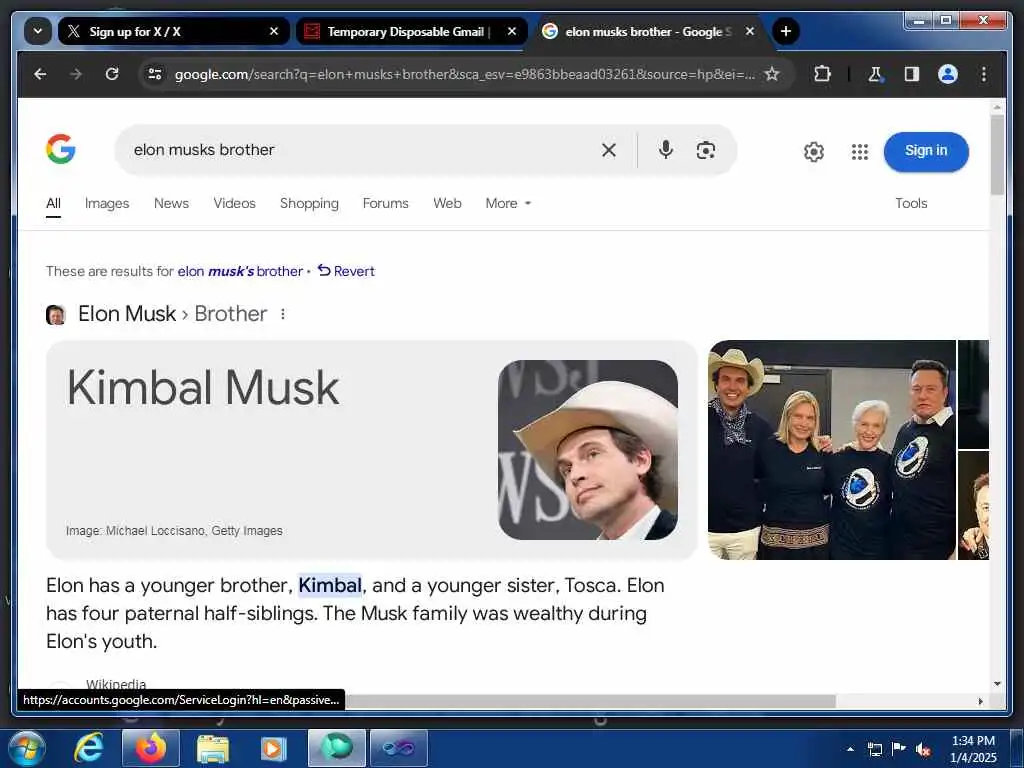The height and width of the screenshot is (768, 1024).
Task: Switch to Temporary Disposable Gmail tab
Action: (x=411, y=31)
